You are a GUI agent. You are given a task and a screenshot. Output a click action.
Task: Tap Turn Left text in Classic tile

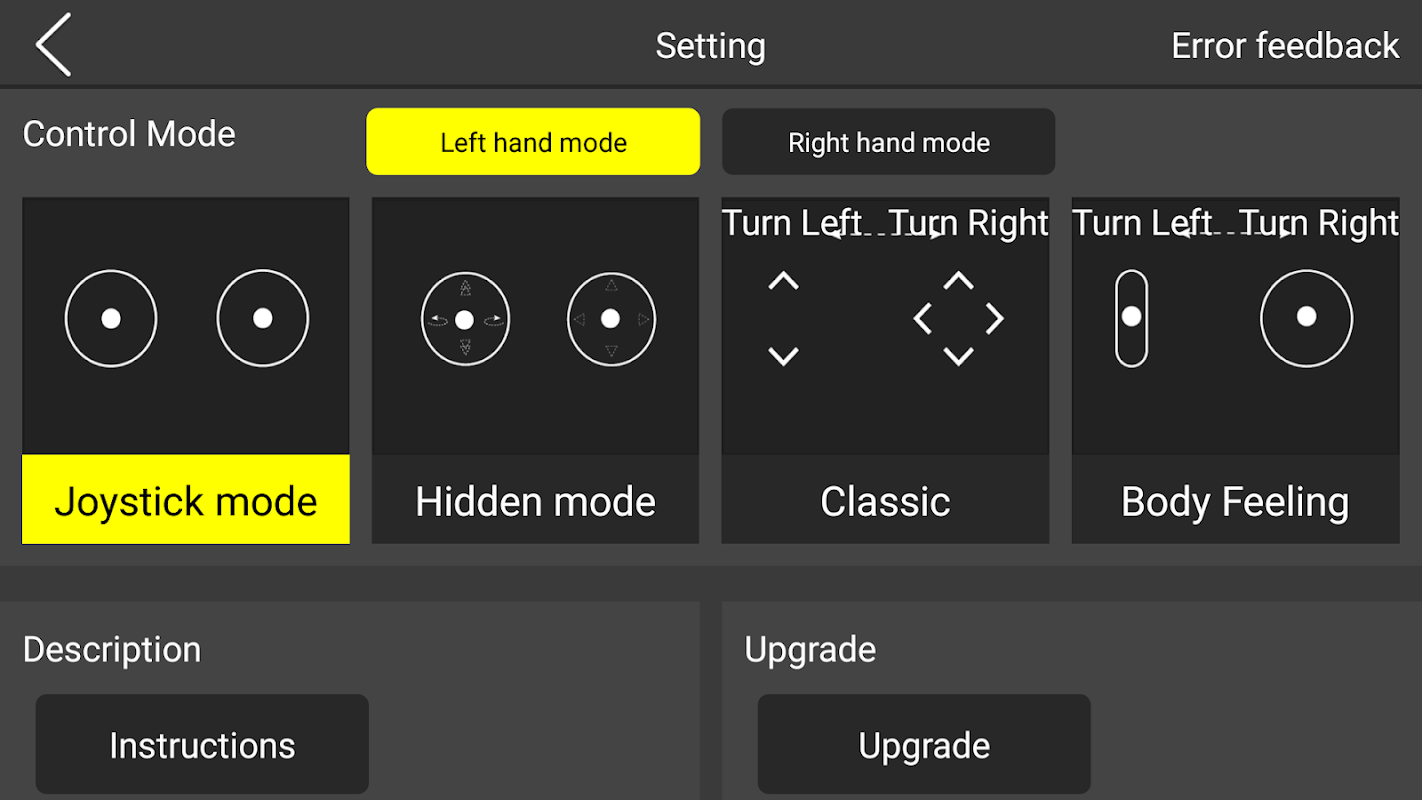tap(792, 223)
